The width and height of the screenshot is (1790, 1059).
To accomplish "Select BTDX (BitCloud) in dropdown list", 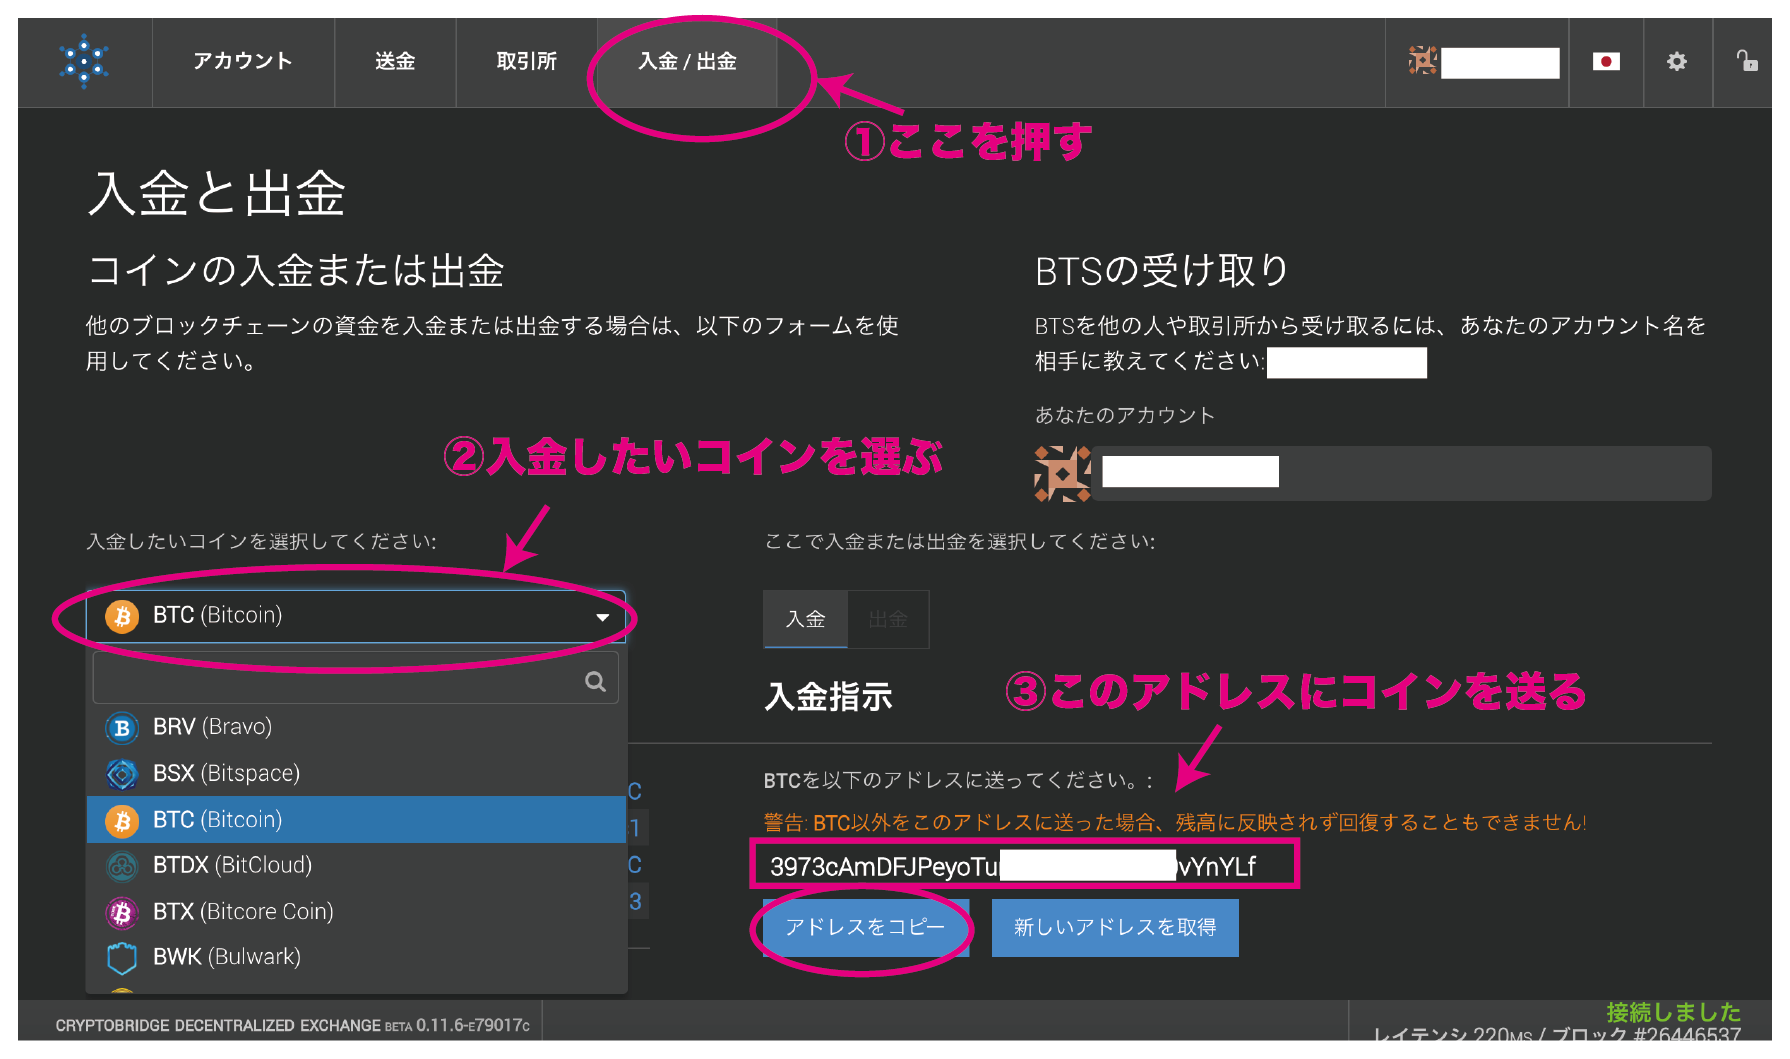I will pyautogui.click(x=232, y=866).
